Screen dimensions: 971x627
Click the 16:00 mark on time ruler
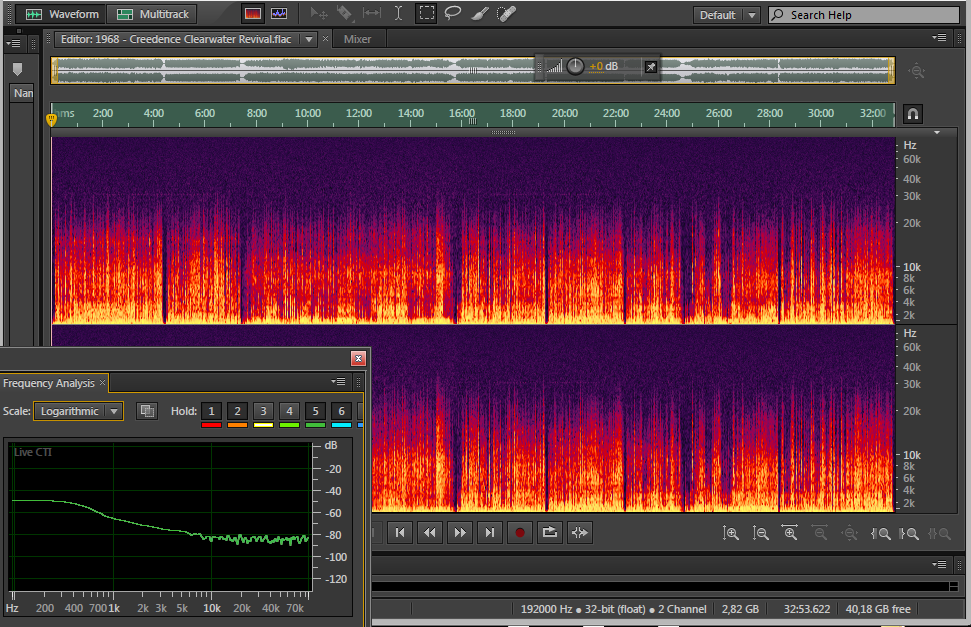click(x=462, y=113)
